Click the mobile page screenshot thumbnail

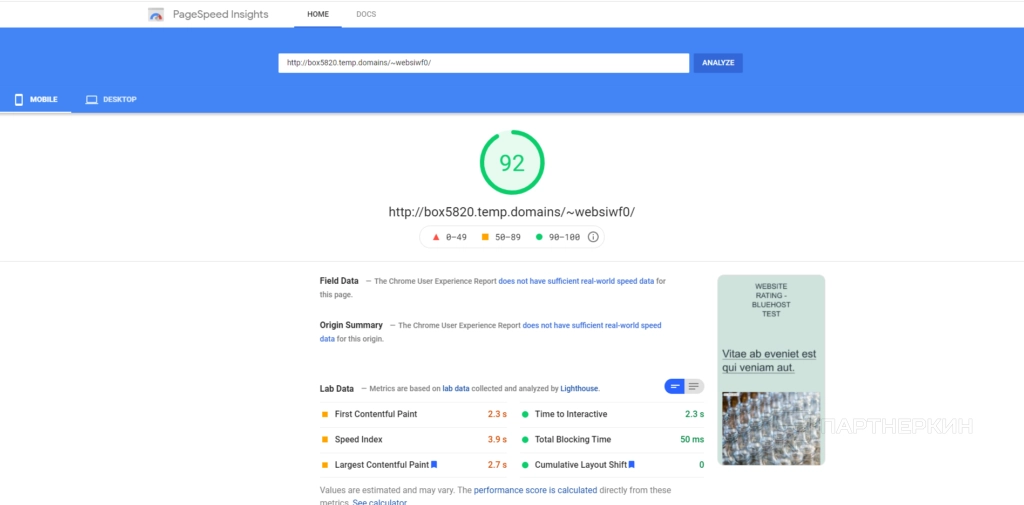tap(771, 370)
